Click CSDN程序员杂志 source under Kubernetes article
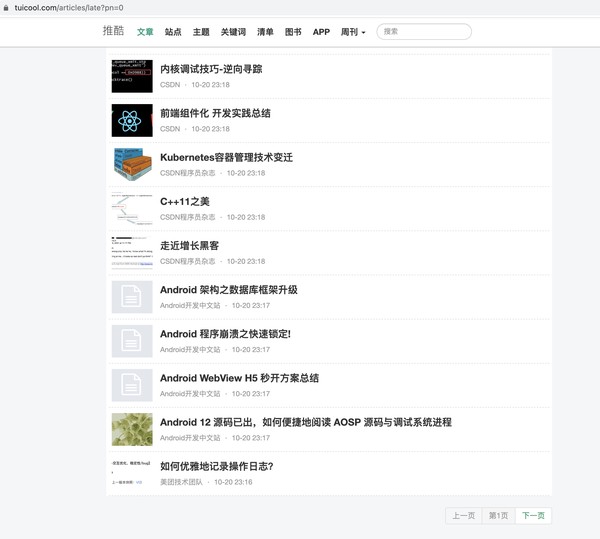The width and height of the screenshot is (600, 539). pos(188,173)
